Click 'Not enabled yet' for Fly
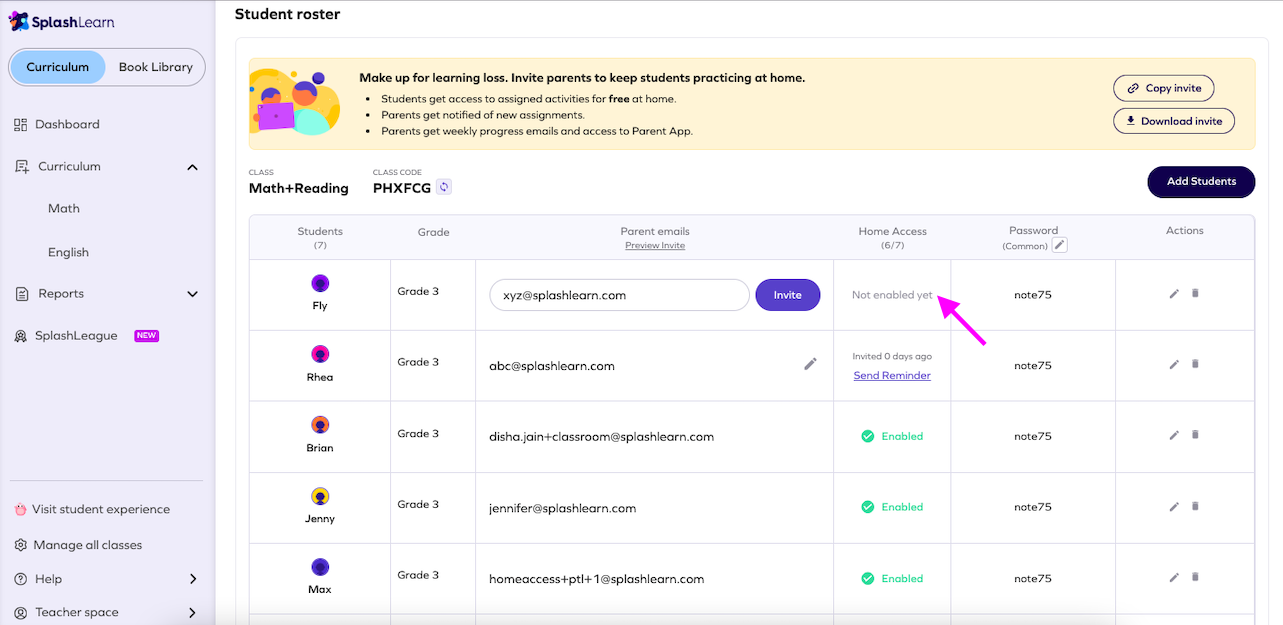 892,295
